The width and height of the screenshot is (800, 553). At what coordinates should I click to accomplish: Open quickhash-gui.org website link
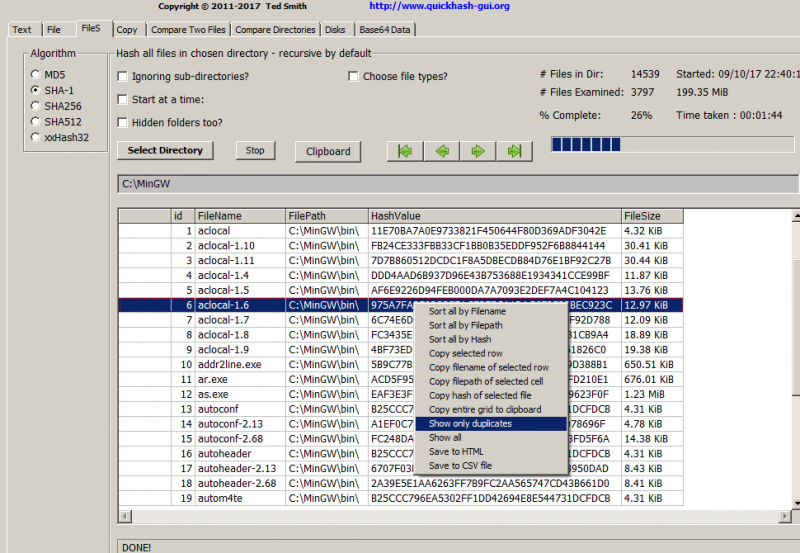(439, 6)
